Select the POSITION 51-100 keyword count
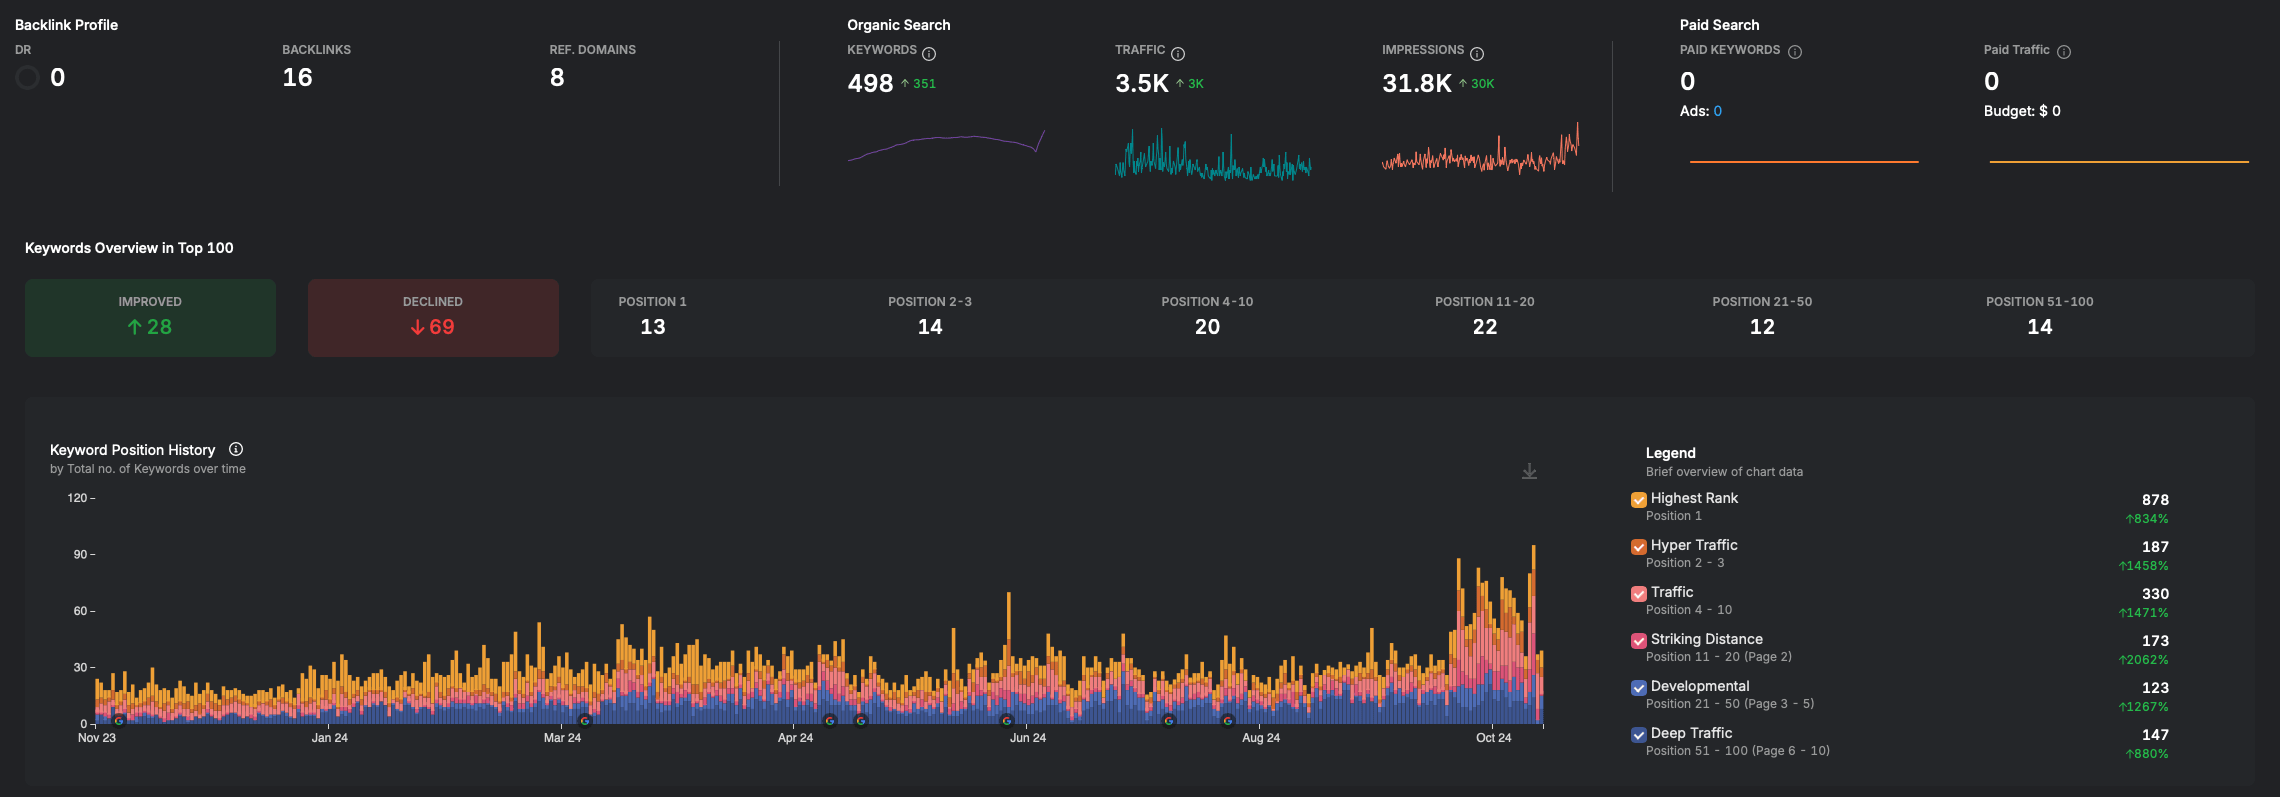This screenshot has height=797, width=2280. pyautogui.click(x=2040, y=327)
